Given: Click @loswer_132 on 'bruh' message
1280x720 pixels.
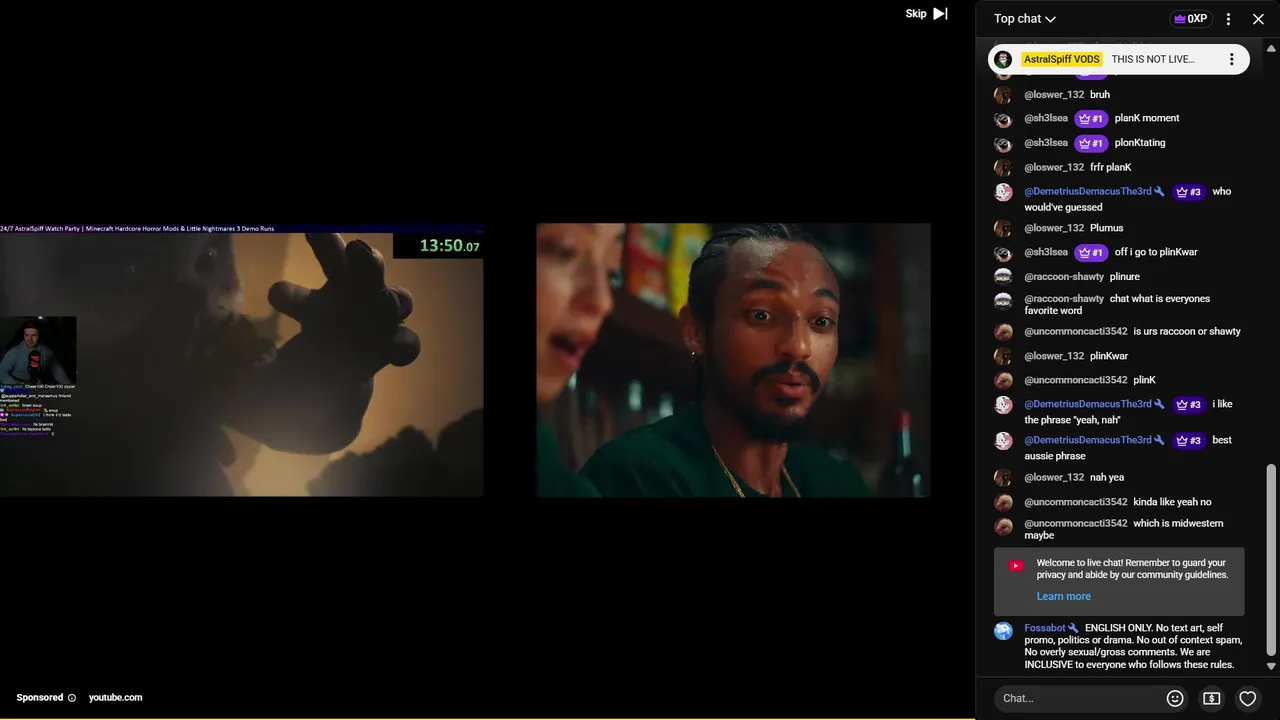Looking at the screenshot, I should (1054, 95).
